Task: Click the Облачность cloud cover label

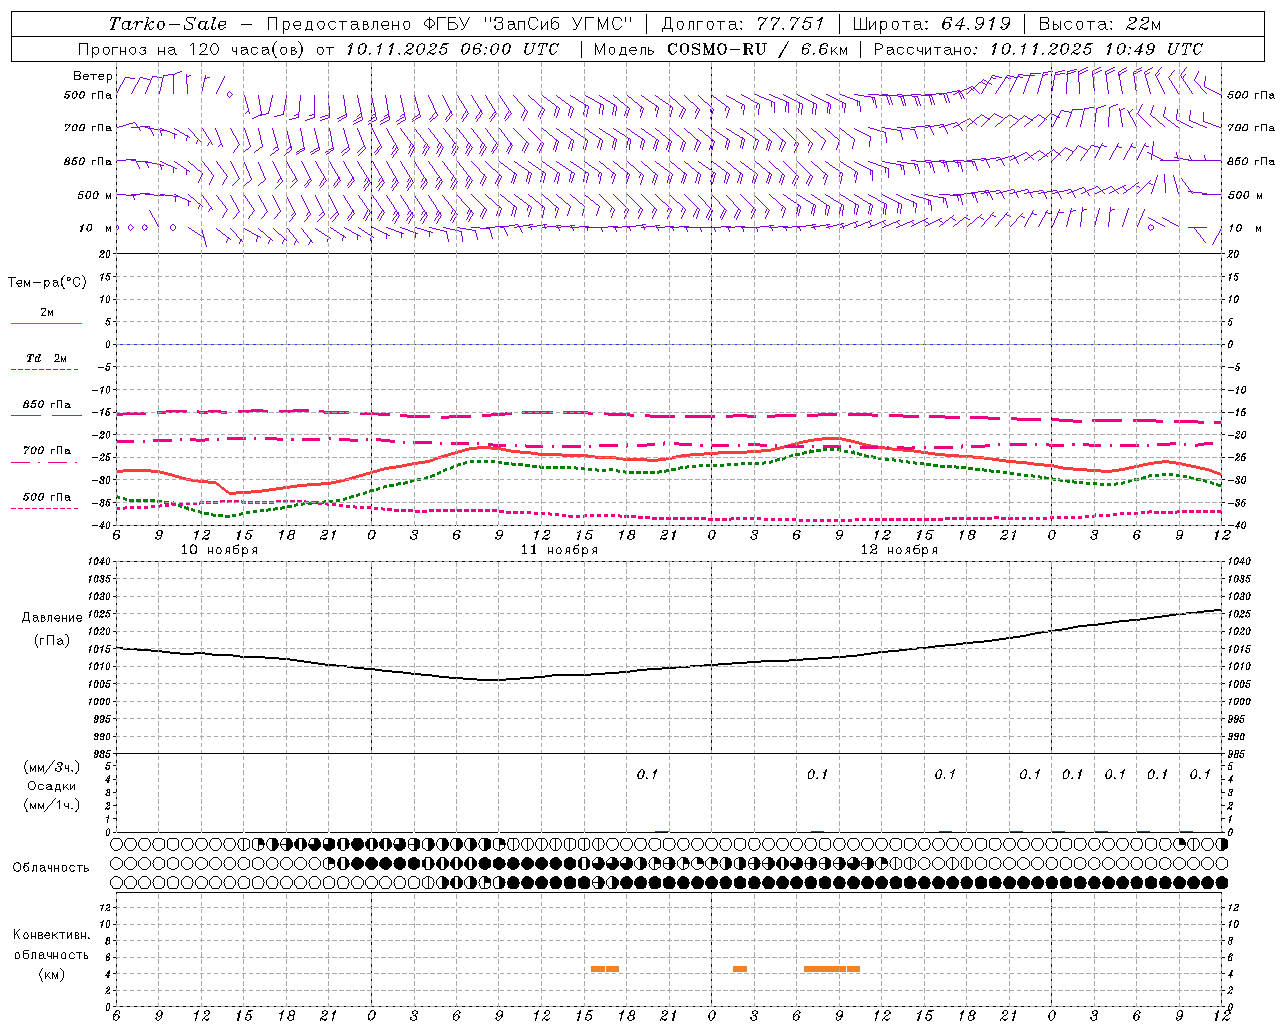Action: [x=51, y=867]
